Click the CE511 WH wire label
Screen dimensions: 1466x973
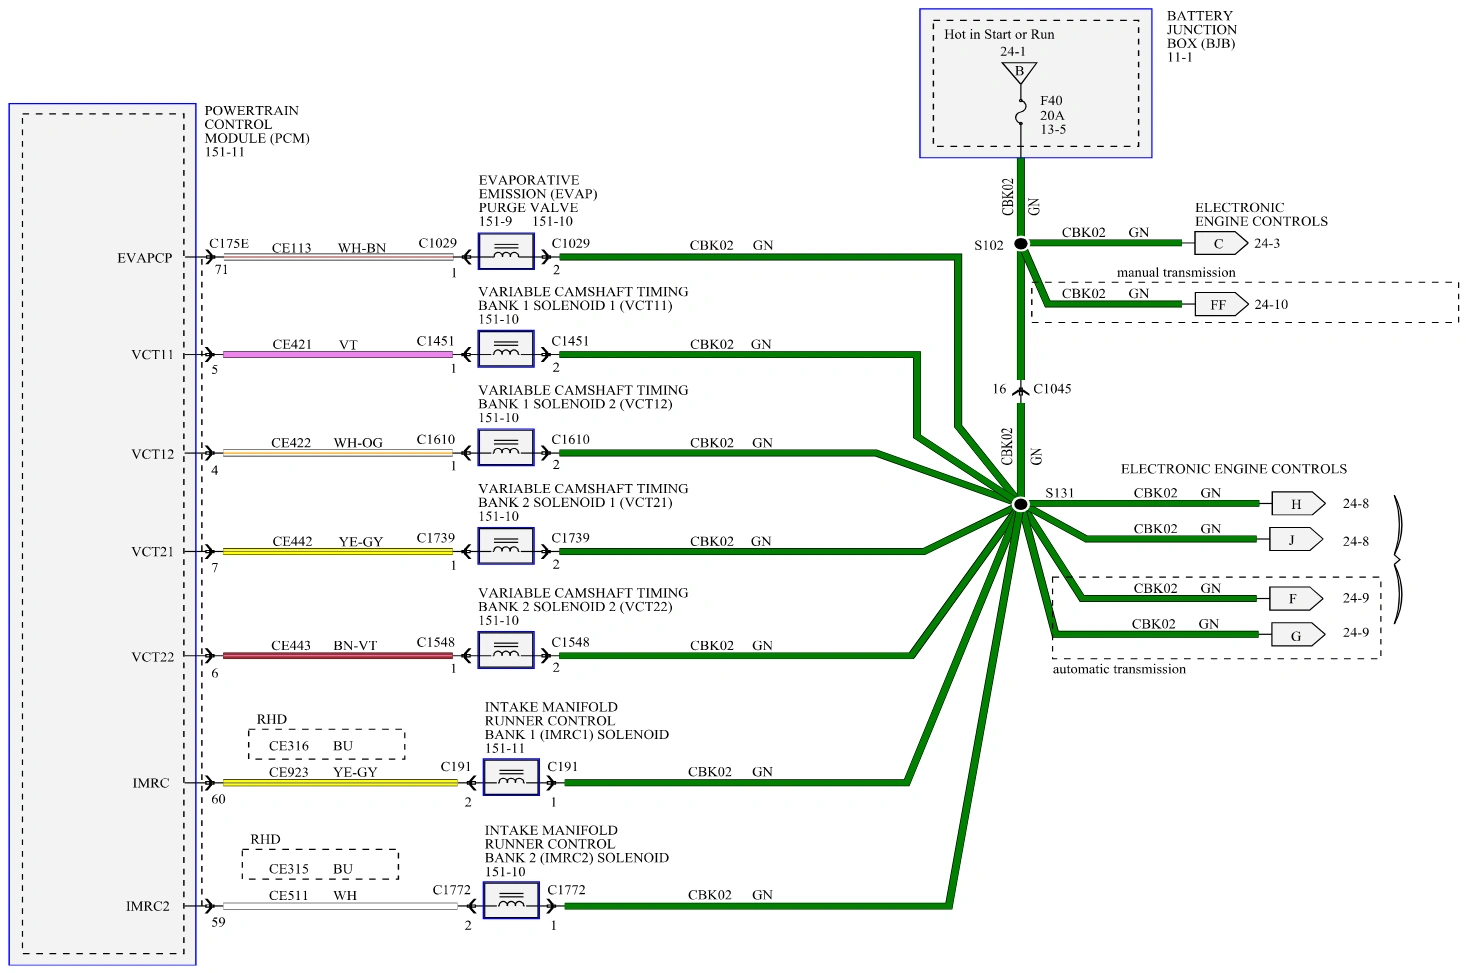coord(313,895)
